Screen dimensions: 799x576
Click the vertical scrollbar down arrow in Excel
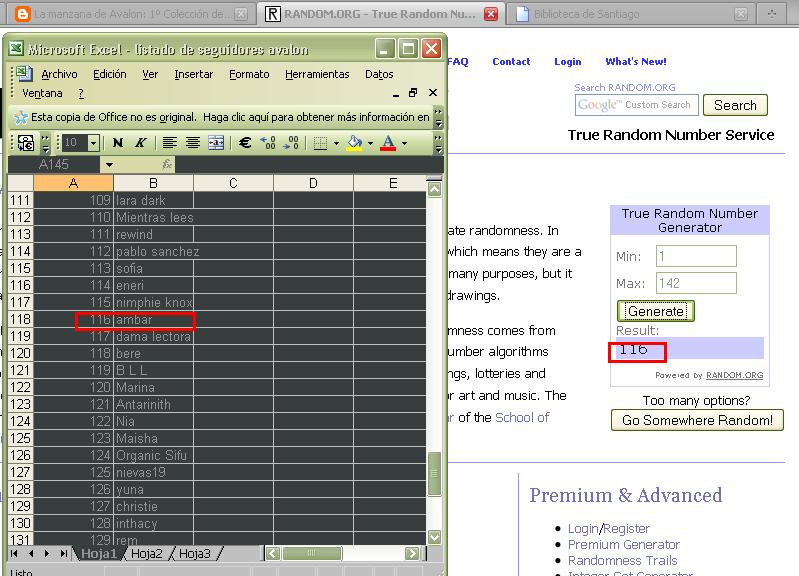pyautogui.click(x=435, y=537)
